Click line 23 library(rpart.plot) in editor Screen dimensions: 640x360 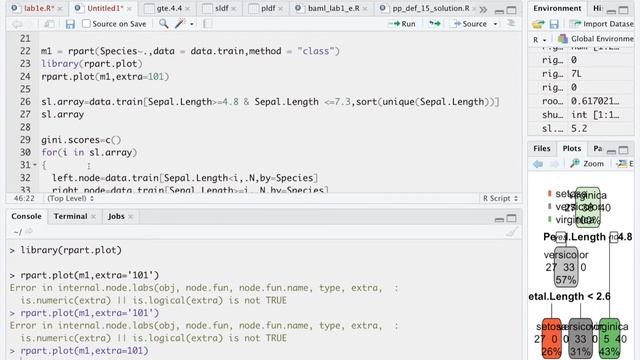point(91,64)
